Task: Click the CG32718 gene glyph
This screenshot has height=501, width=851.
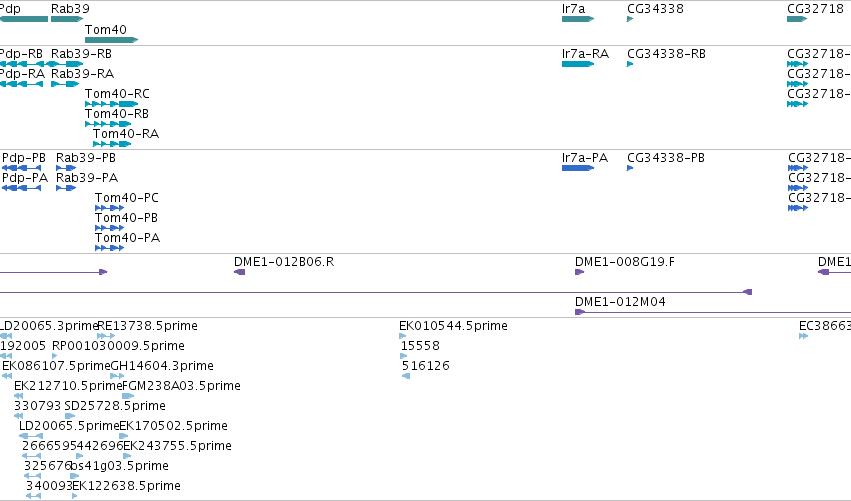Action: (797, 19)
